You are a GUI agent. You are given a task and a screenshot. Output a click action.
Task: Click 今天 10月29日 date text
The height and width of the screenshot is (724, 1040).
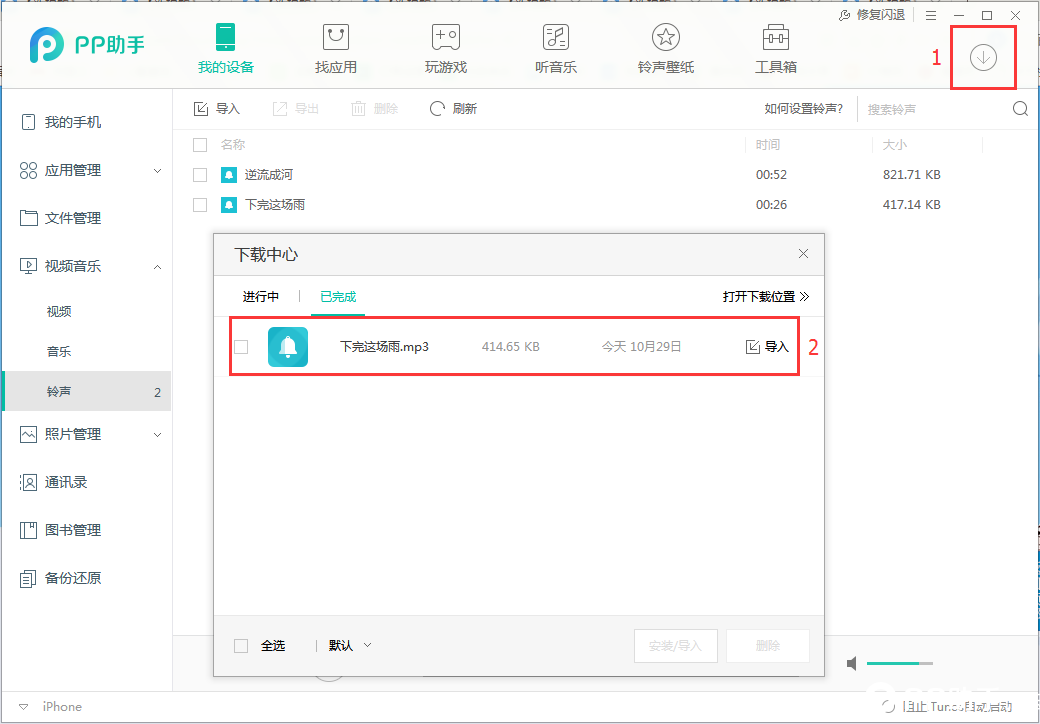click(x=641, y=347)
